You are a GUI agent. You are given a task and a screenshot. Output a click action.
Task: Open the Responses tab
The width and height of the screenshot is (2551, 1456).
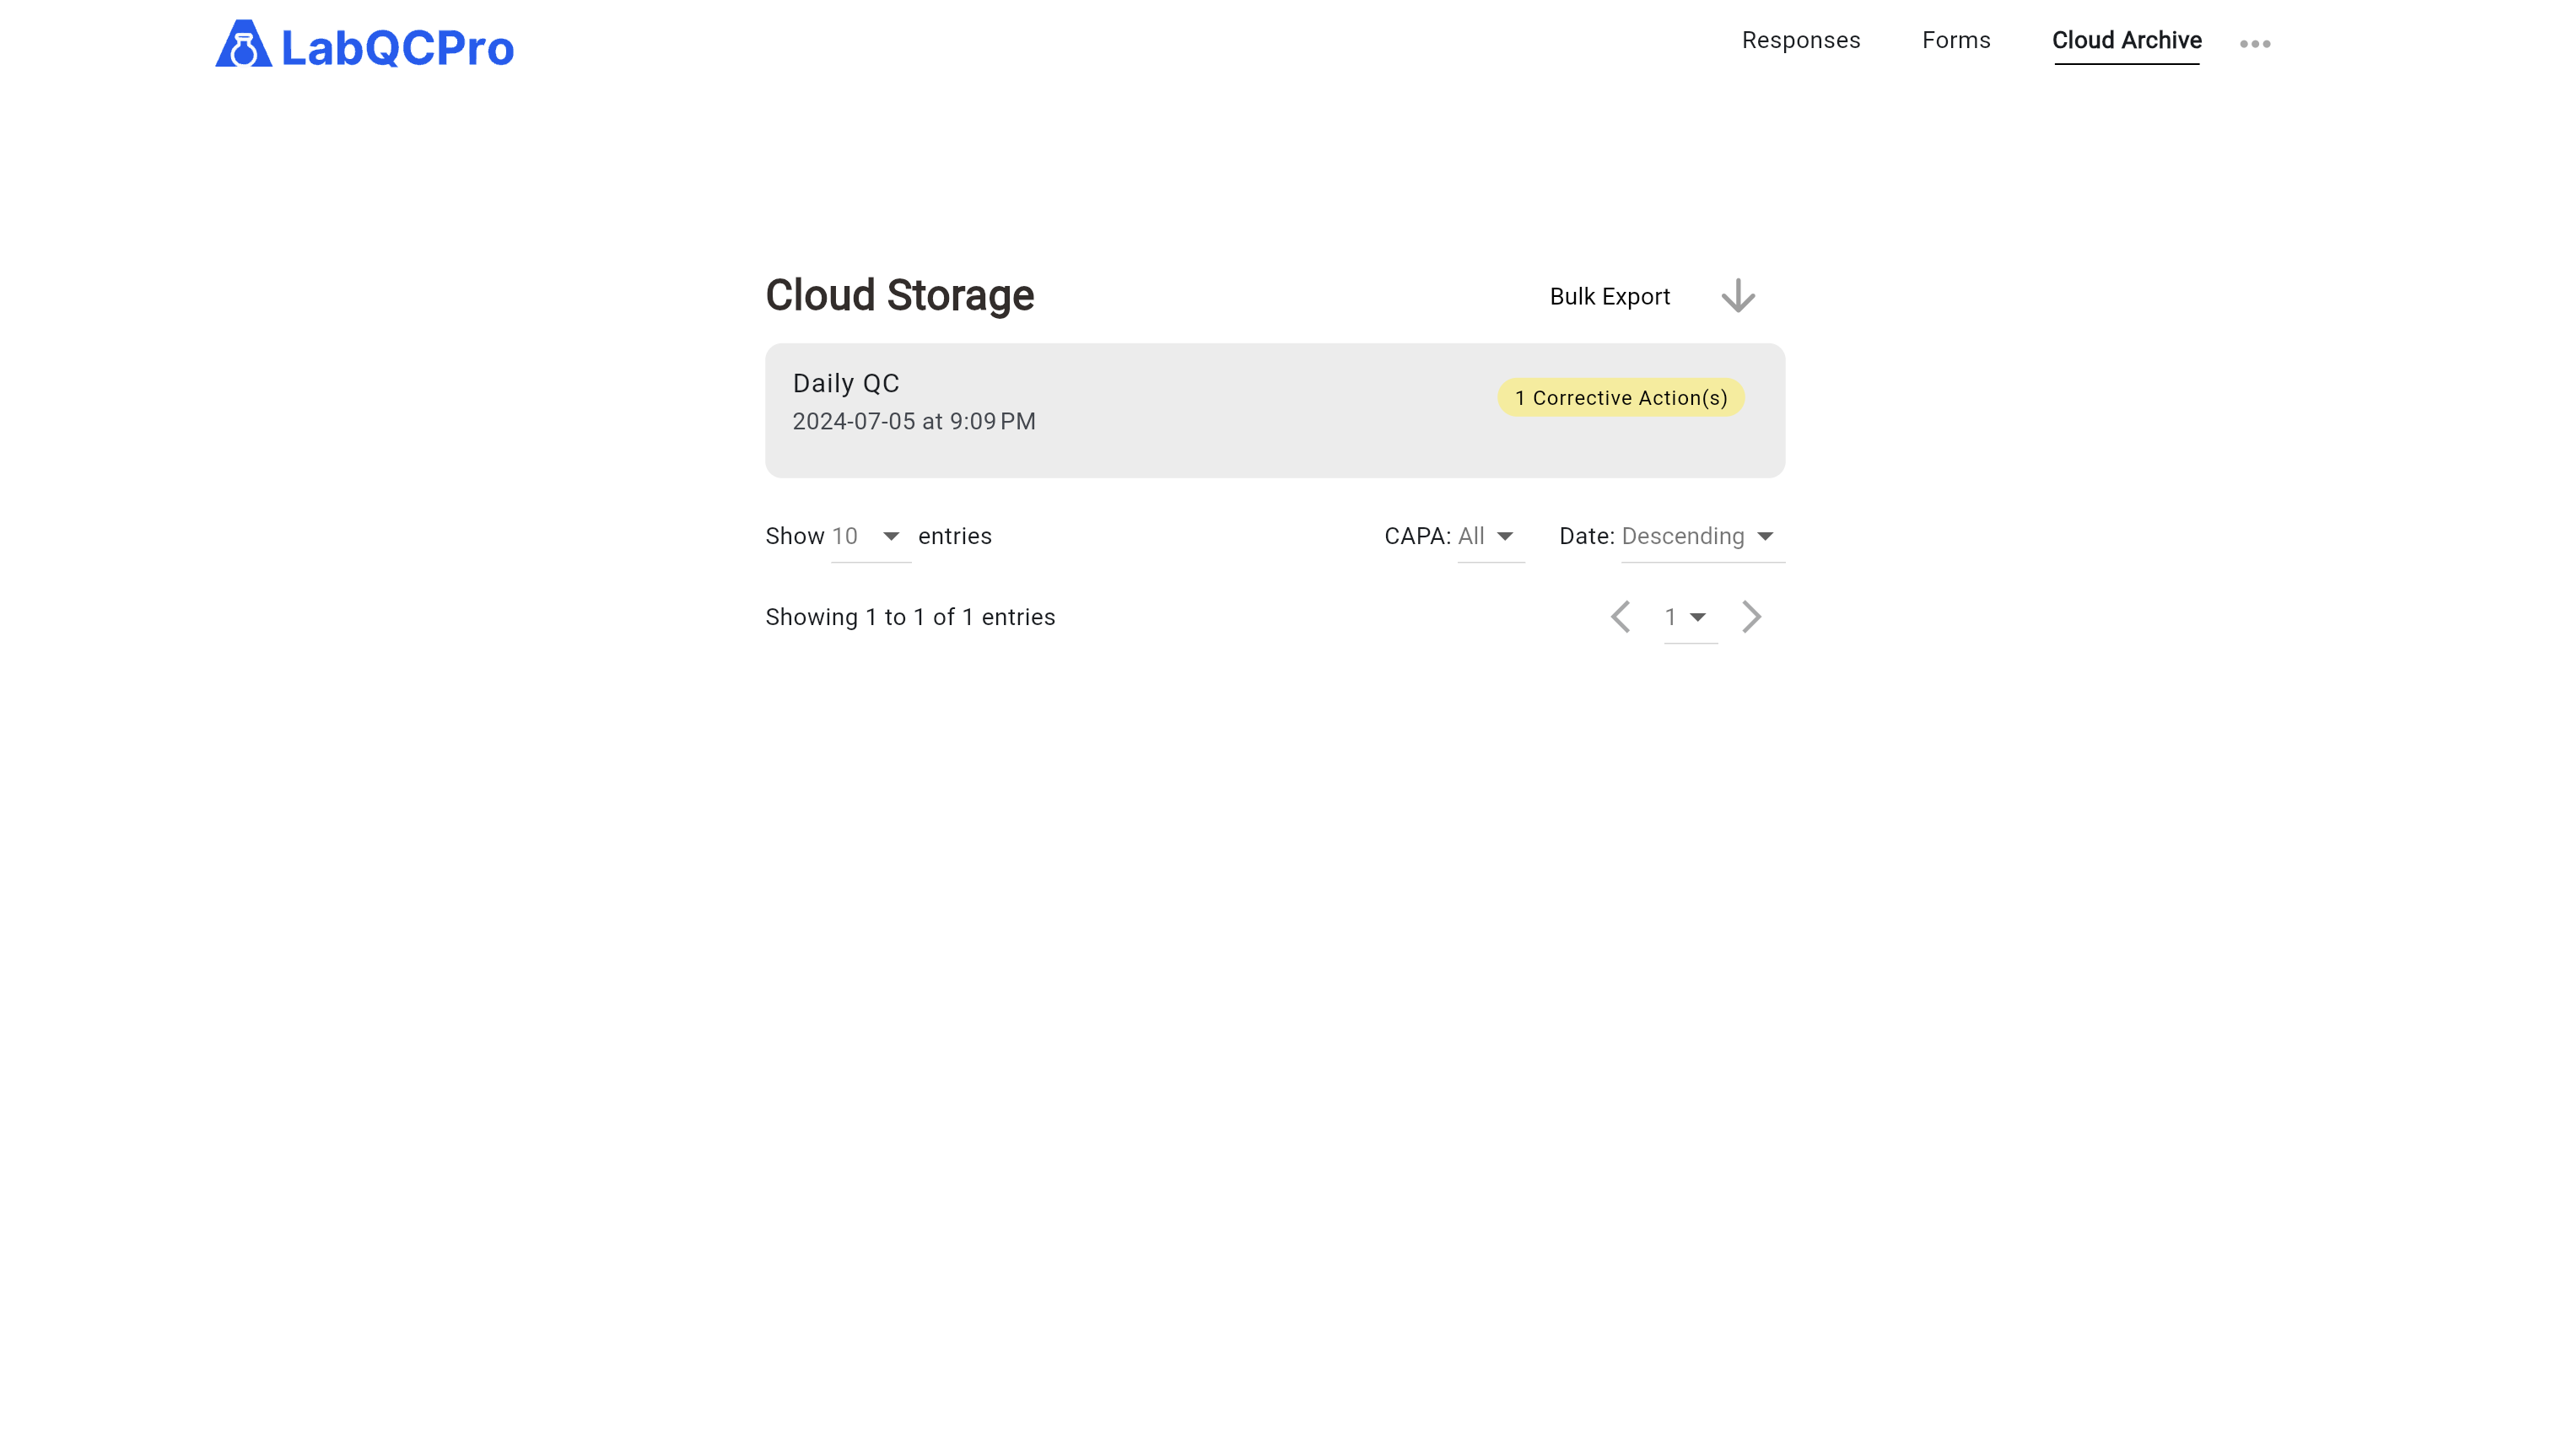click(x=1800, y=41)
